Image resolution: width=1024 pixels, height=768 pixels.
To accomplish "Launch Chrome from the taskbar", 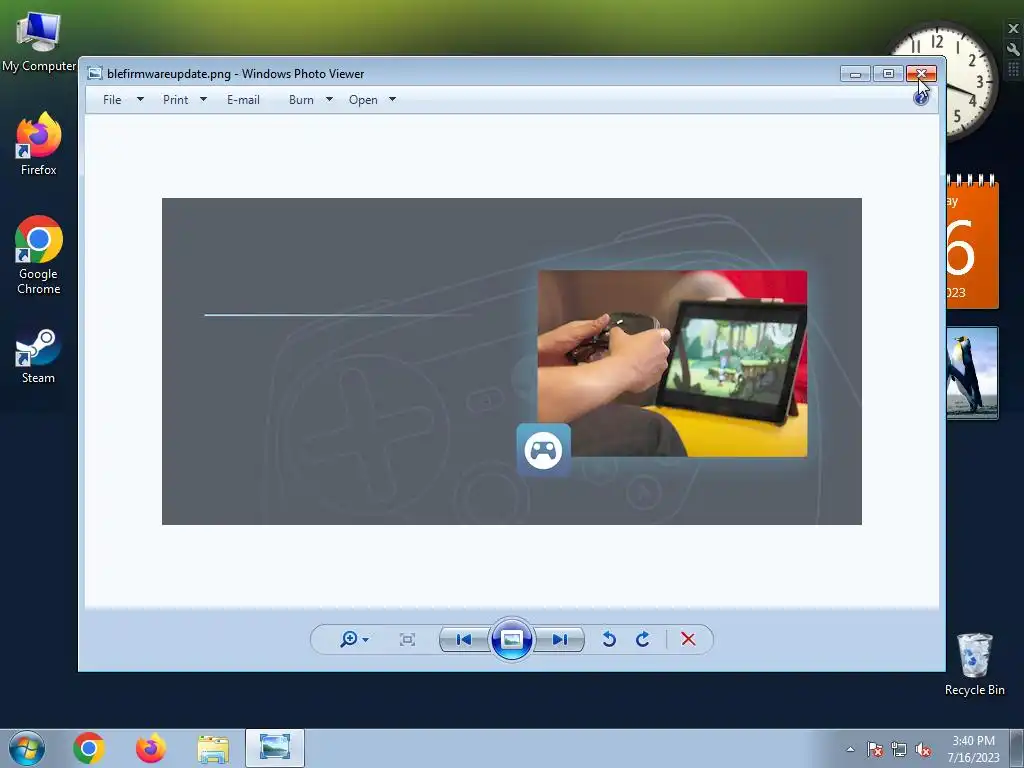I will pos(89,748).
